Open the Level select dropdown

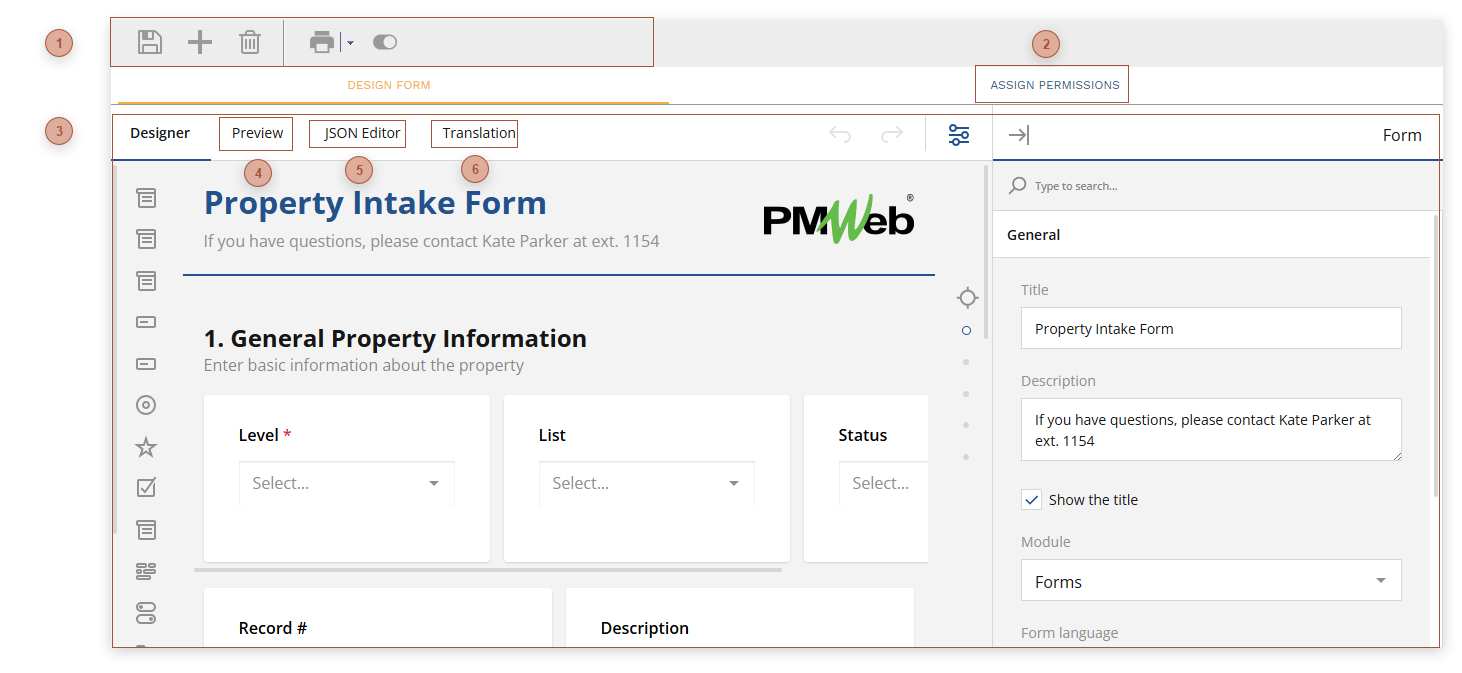(x=346, y=482)
